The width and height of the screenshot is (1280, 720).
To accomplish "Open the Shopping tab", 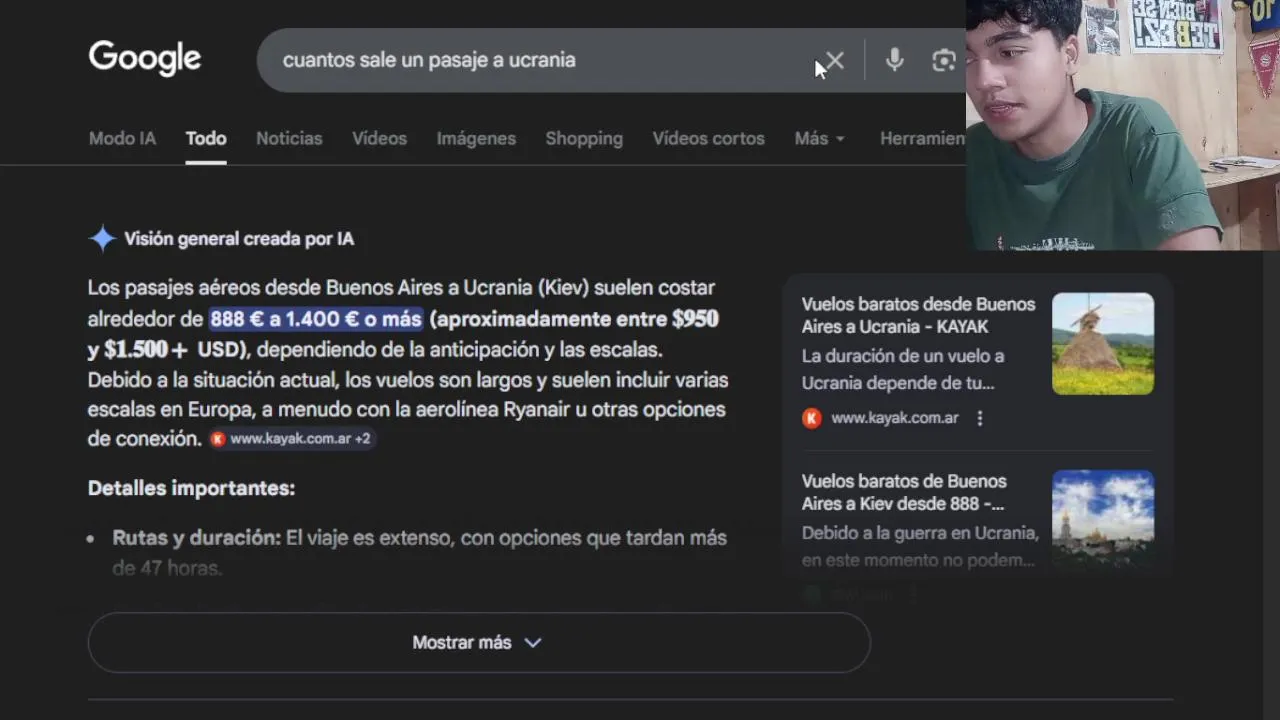I will pos(584,139).
